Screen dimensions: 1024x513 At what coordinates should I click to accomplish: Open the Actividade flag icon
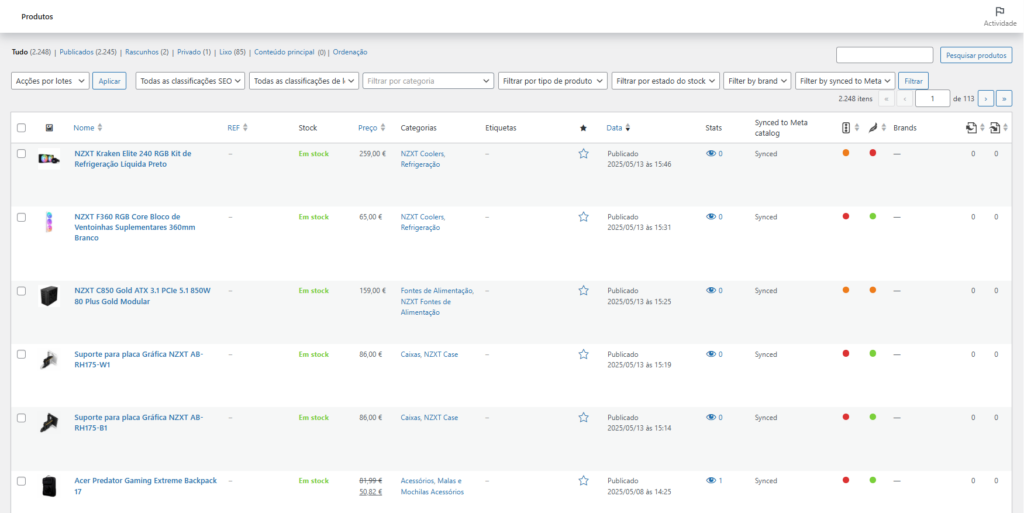[999, 12]
